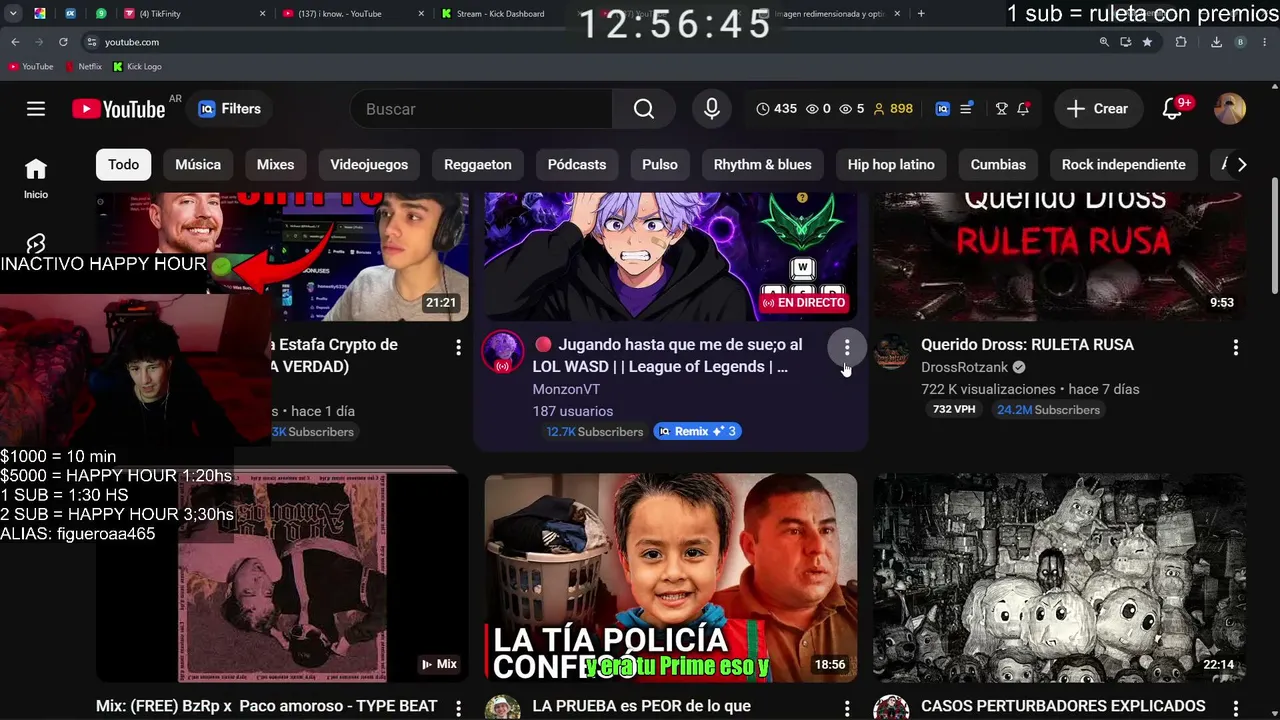Show more filter chips with right arrow

pos(1242,164)
